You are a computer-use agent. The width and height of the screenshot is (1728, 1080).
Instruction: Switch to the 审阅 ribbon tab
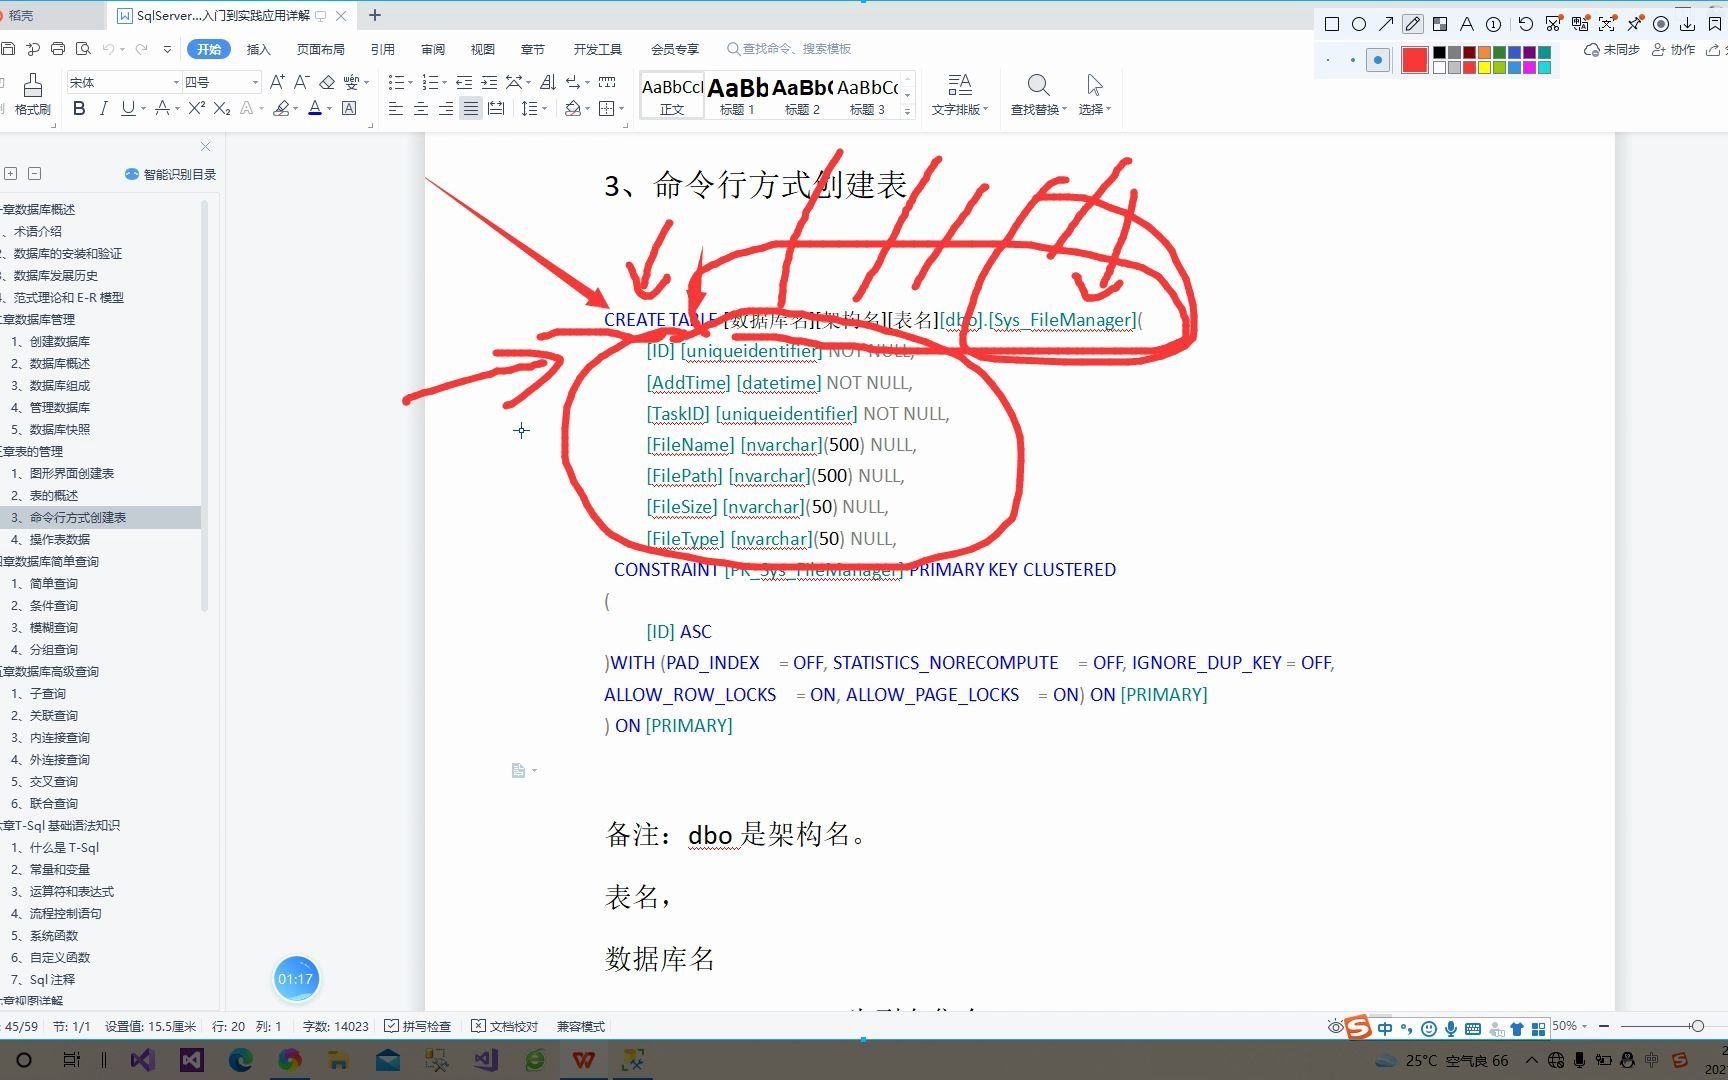(x=432, y=49)
